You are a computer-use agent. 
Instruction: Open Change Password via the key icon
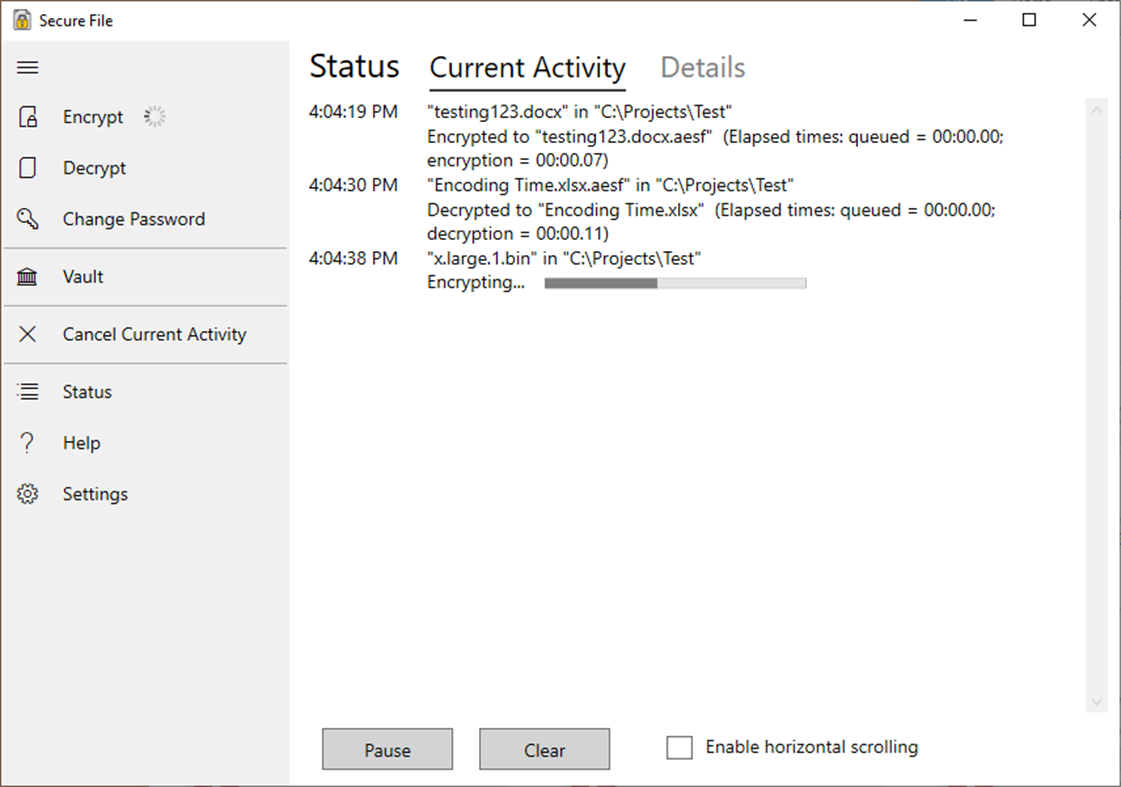click(27, 219)
